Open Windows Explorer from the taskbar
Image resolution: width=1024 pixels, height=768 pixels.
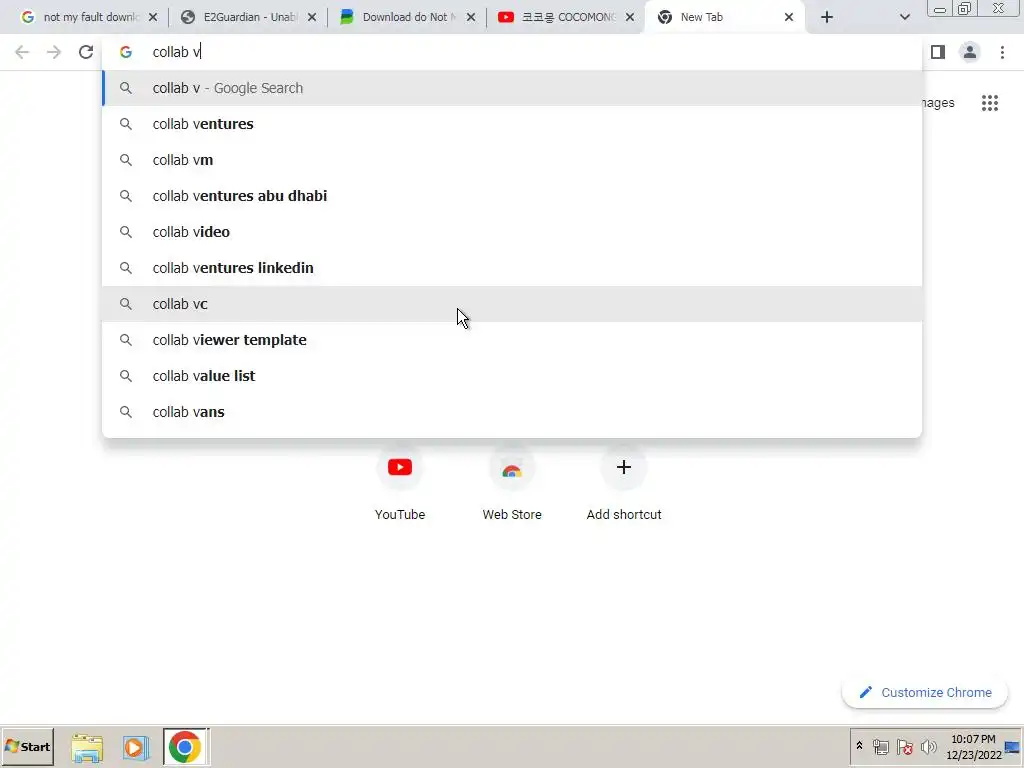pyautogui.click(x=87, y=747)
